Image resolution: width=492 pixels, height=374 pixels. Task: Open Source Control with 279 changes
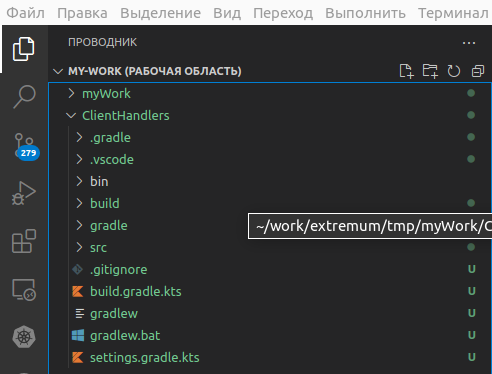click(26, 147)
